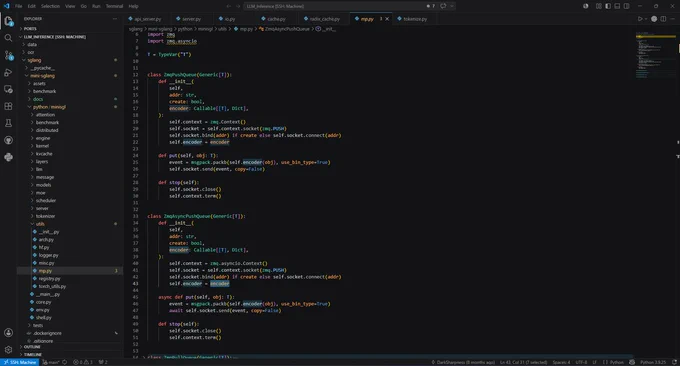Image resolution: width=680 pixels, height=366 pixels.
Task: Click errors and warnings status indicator
Action: [83, 362]
